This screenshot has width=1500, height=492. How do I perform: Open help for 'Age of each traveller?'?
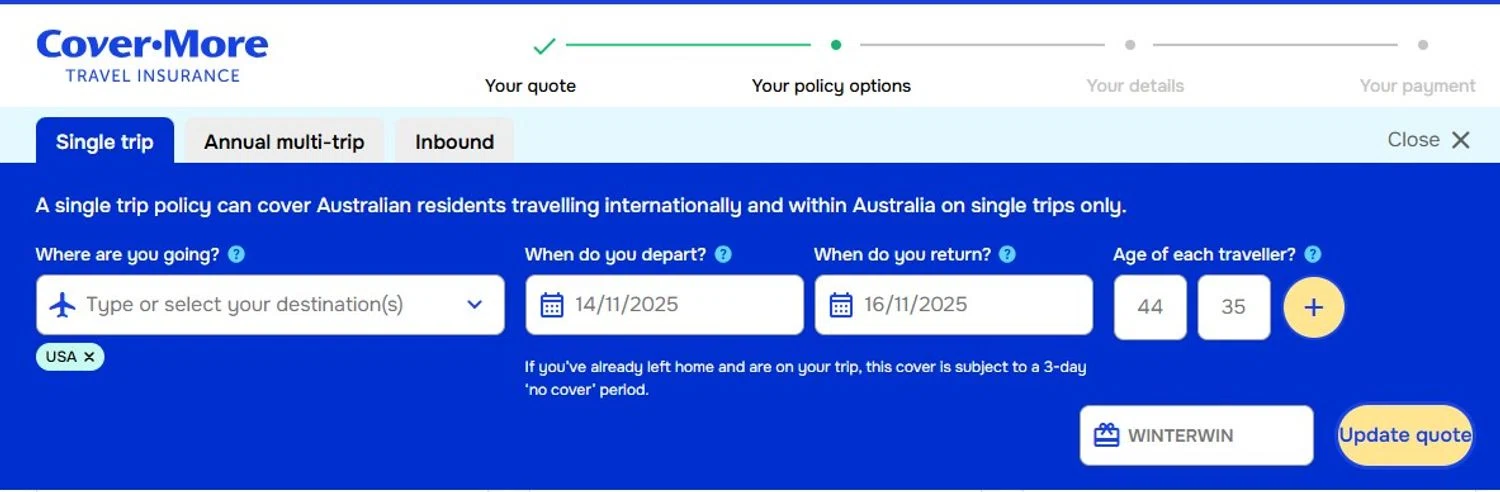[x=1313, y=254]
